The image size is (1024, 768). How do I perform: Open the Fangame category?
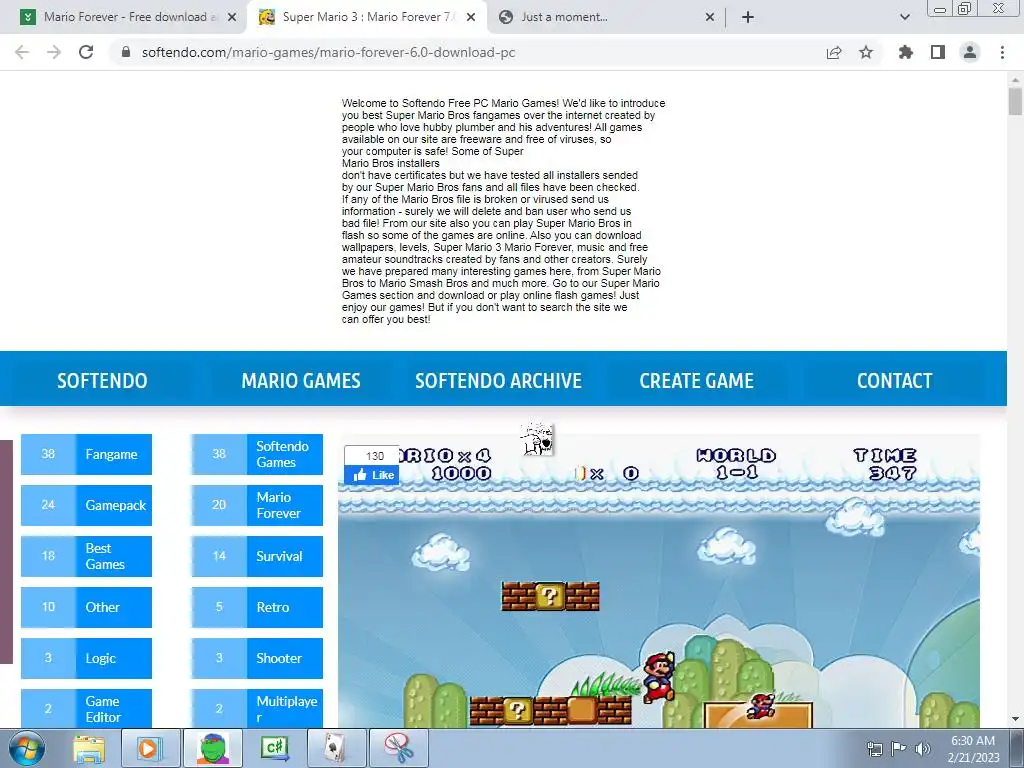86,454
